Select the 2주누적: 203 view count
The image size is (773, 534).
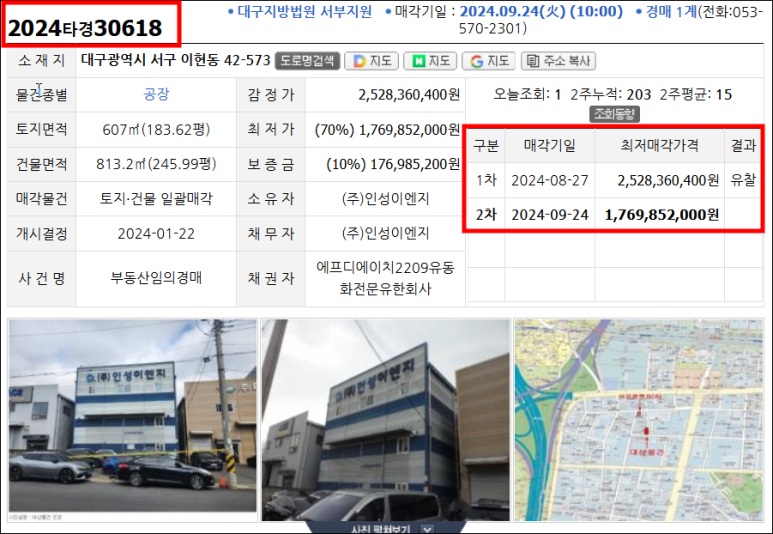tap(610, 94)
